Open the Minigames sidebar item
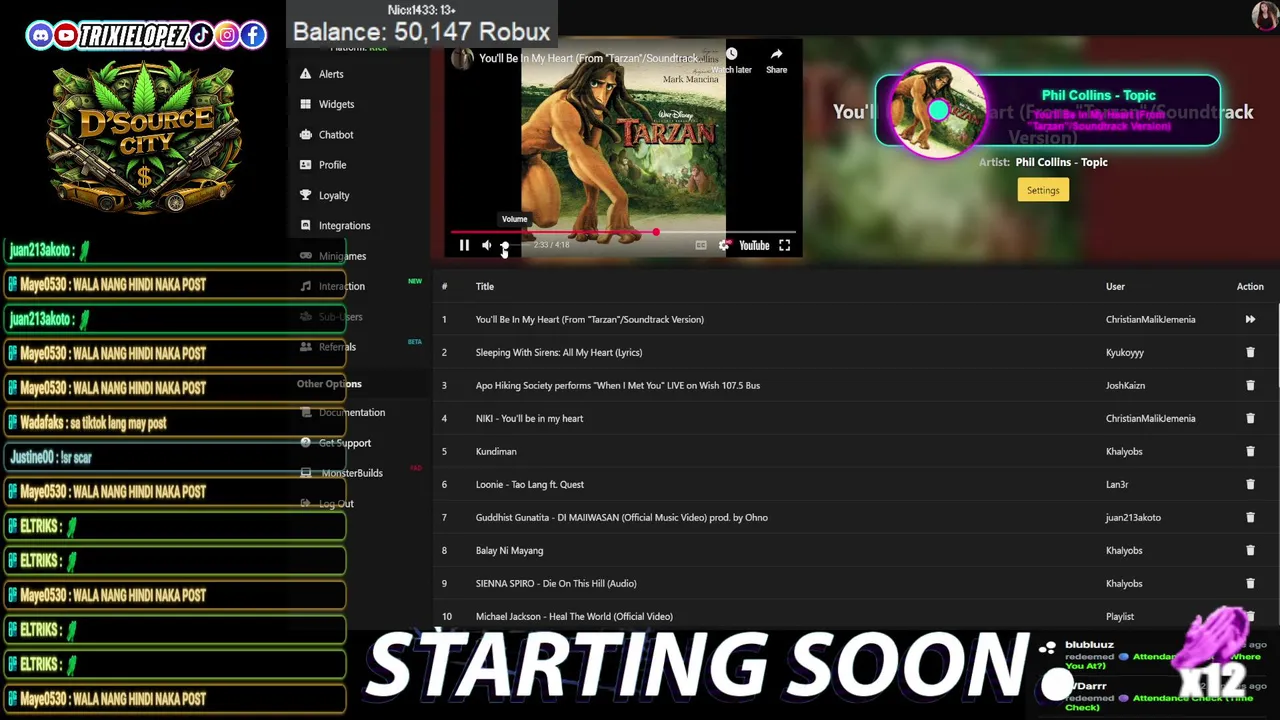Viewport: 1280px width, 720px height. coord(342,256)
